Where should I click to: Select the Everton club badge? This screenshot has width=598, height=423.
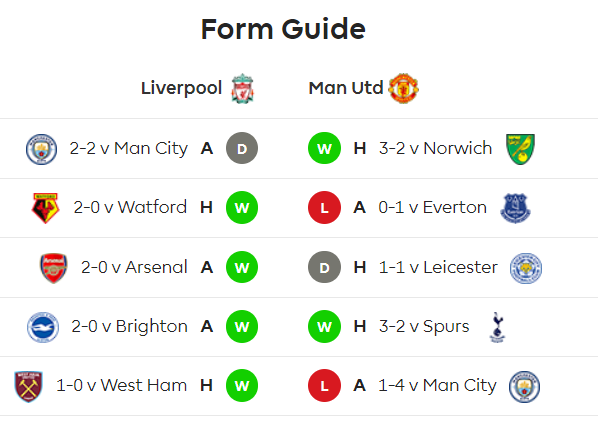[x=515, y=208]
